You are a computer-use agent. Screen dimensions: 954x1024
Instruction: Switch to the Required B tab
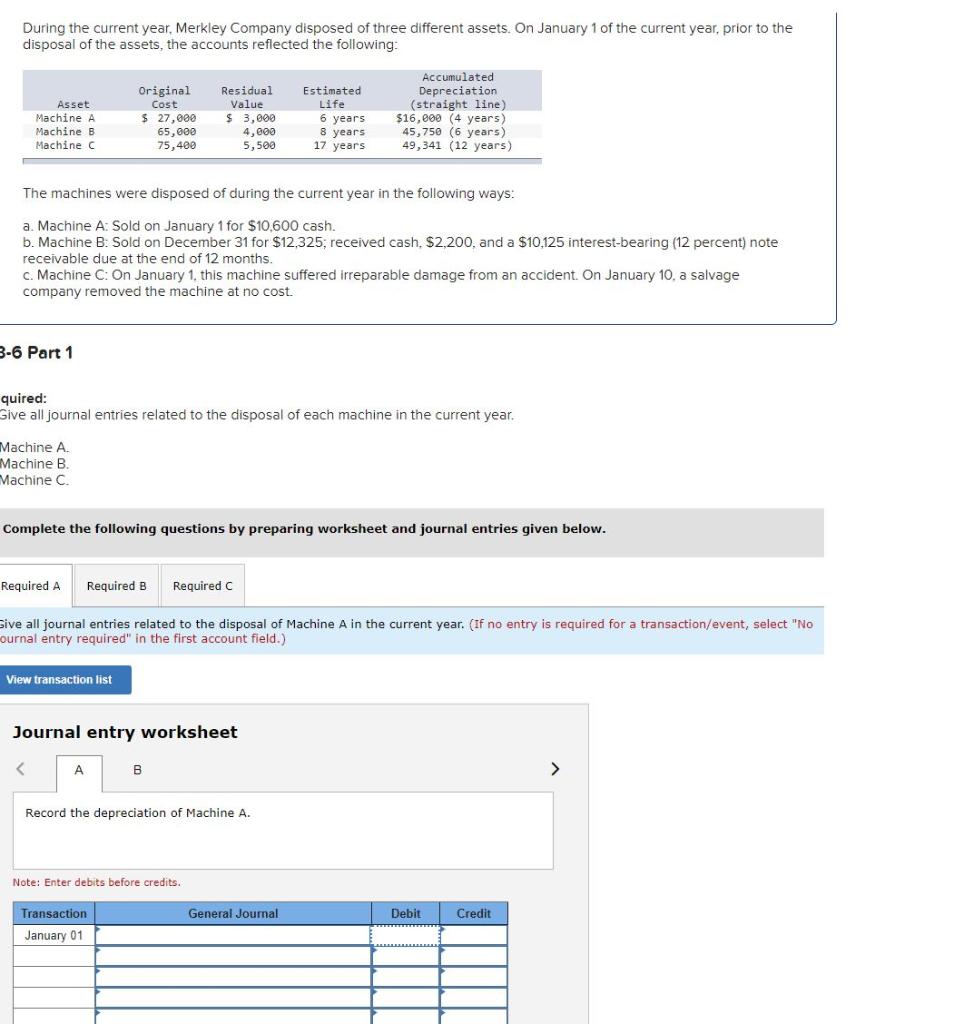116,586
